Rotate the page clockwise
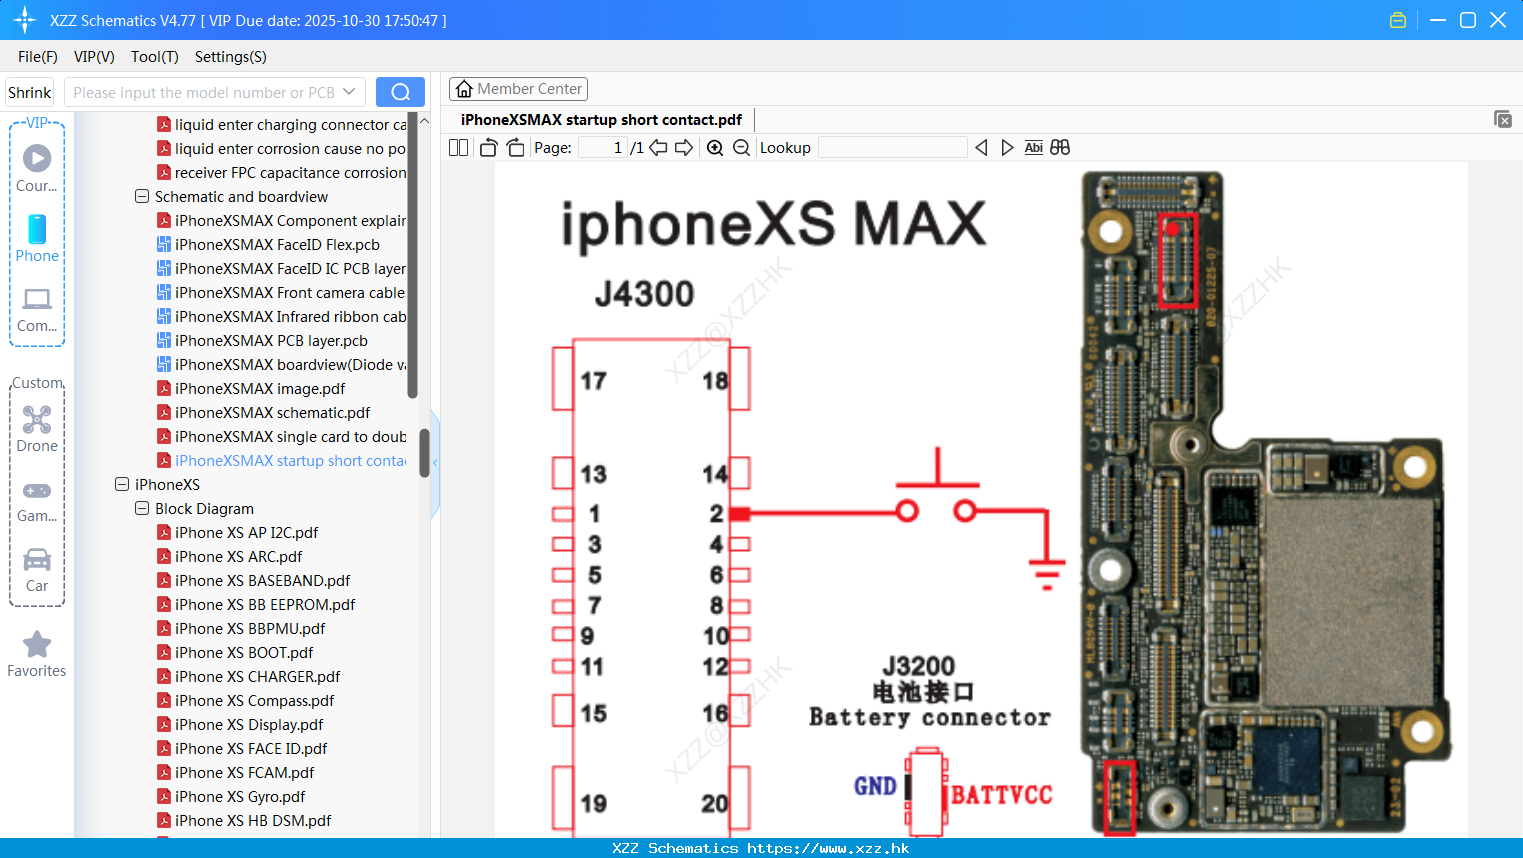 click(515, 147)
